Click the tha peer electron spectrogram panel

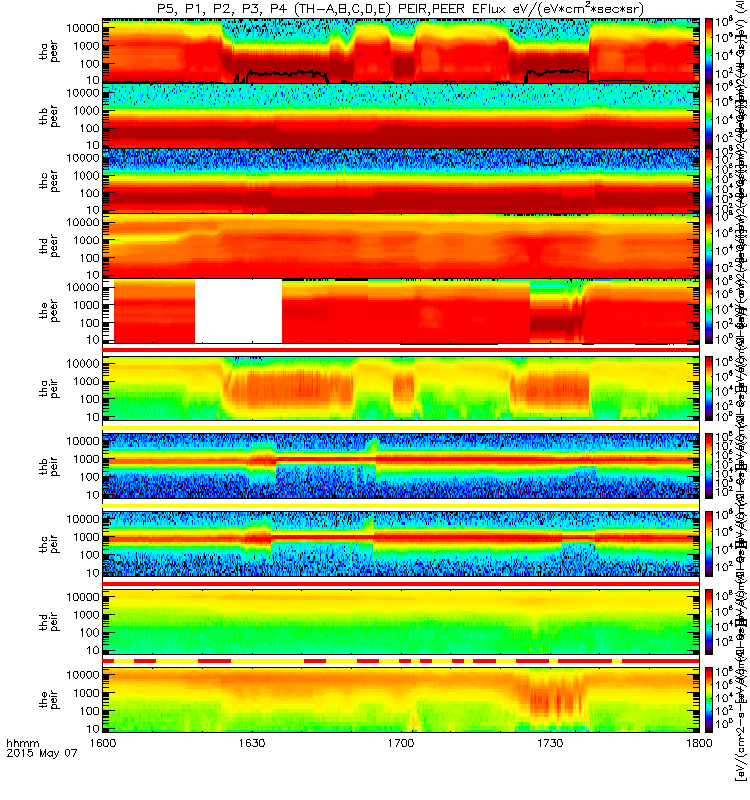pos(401,51)
